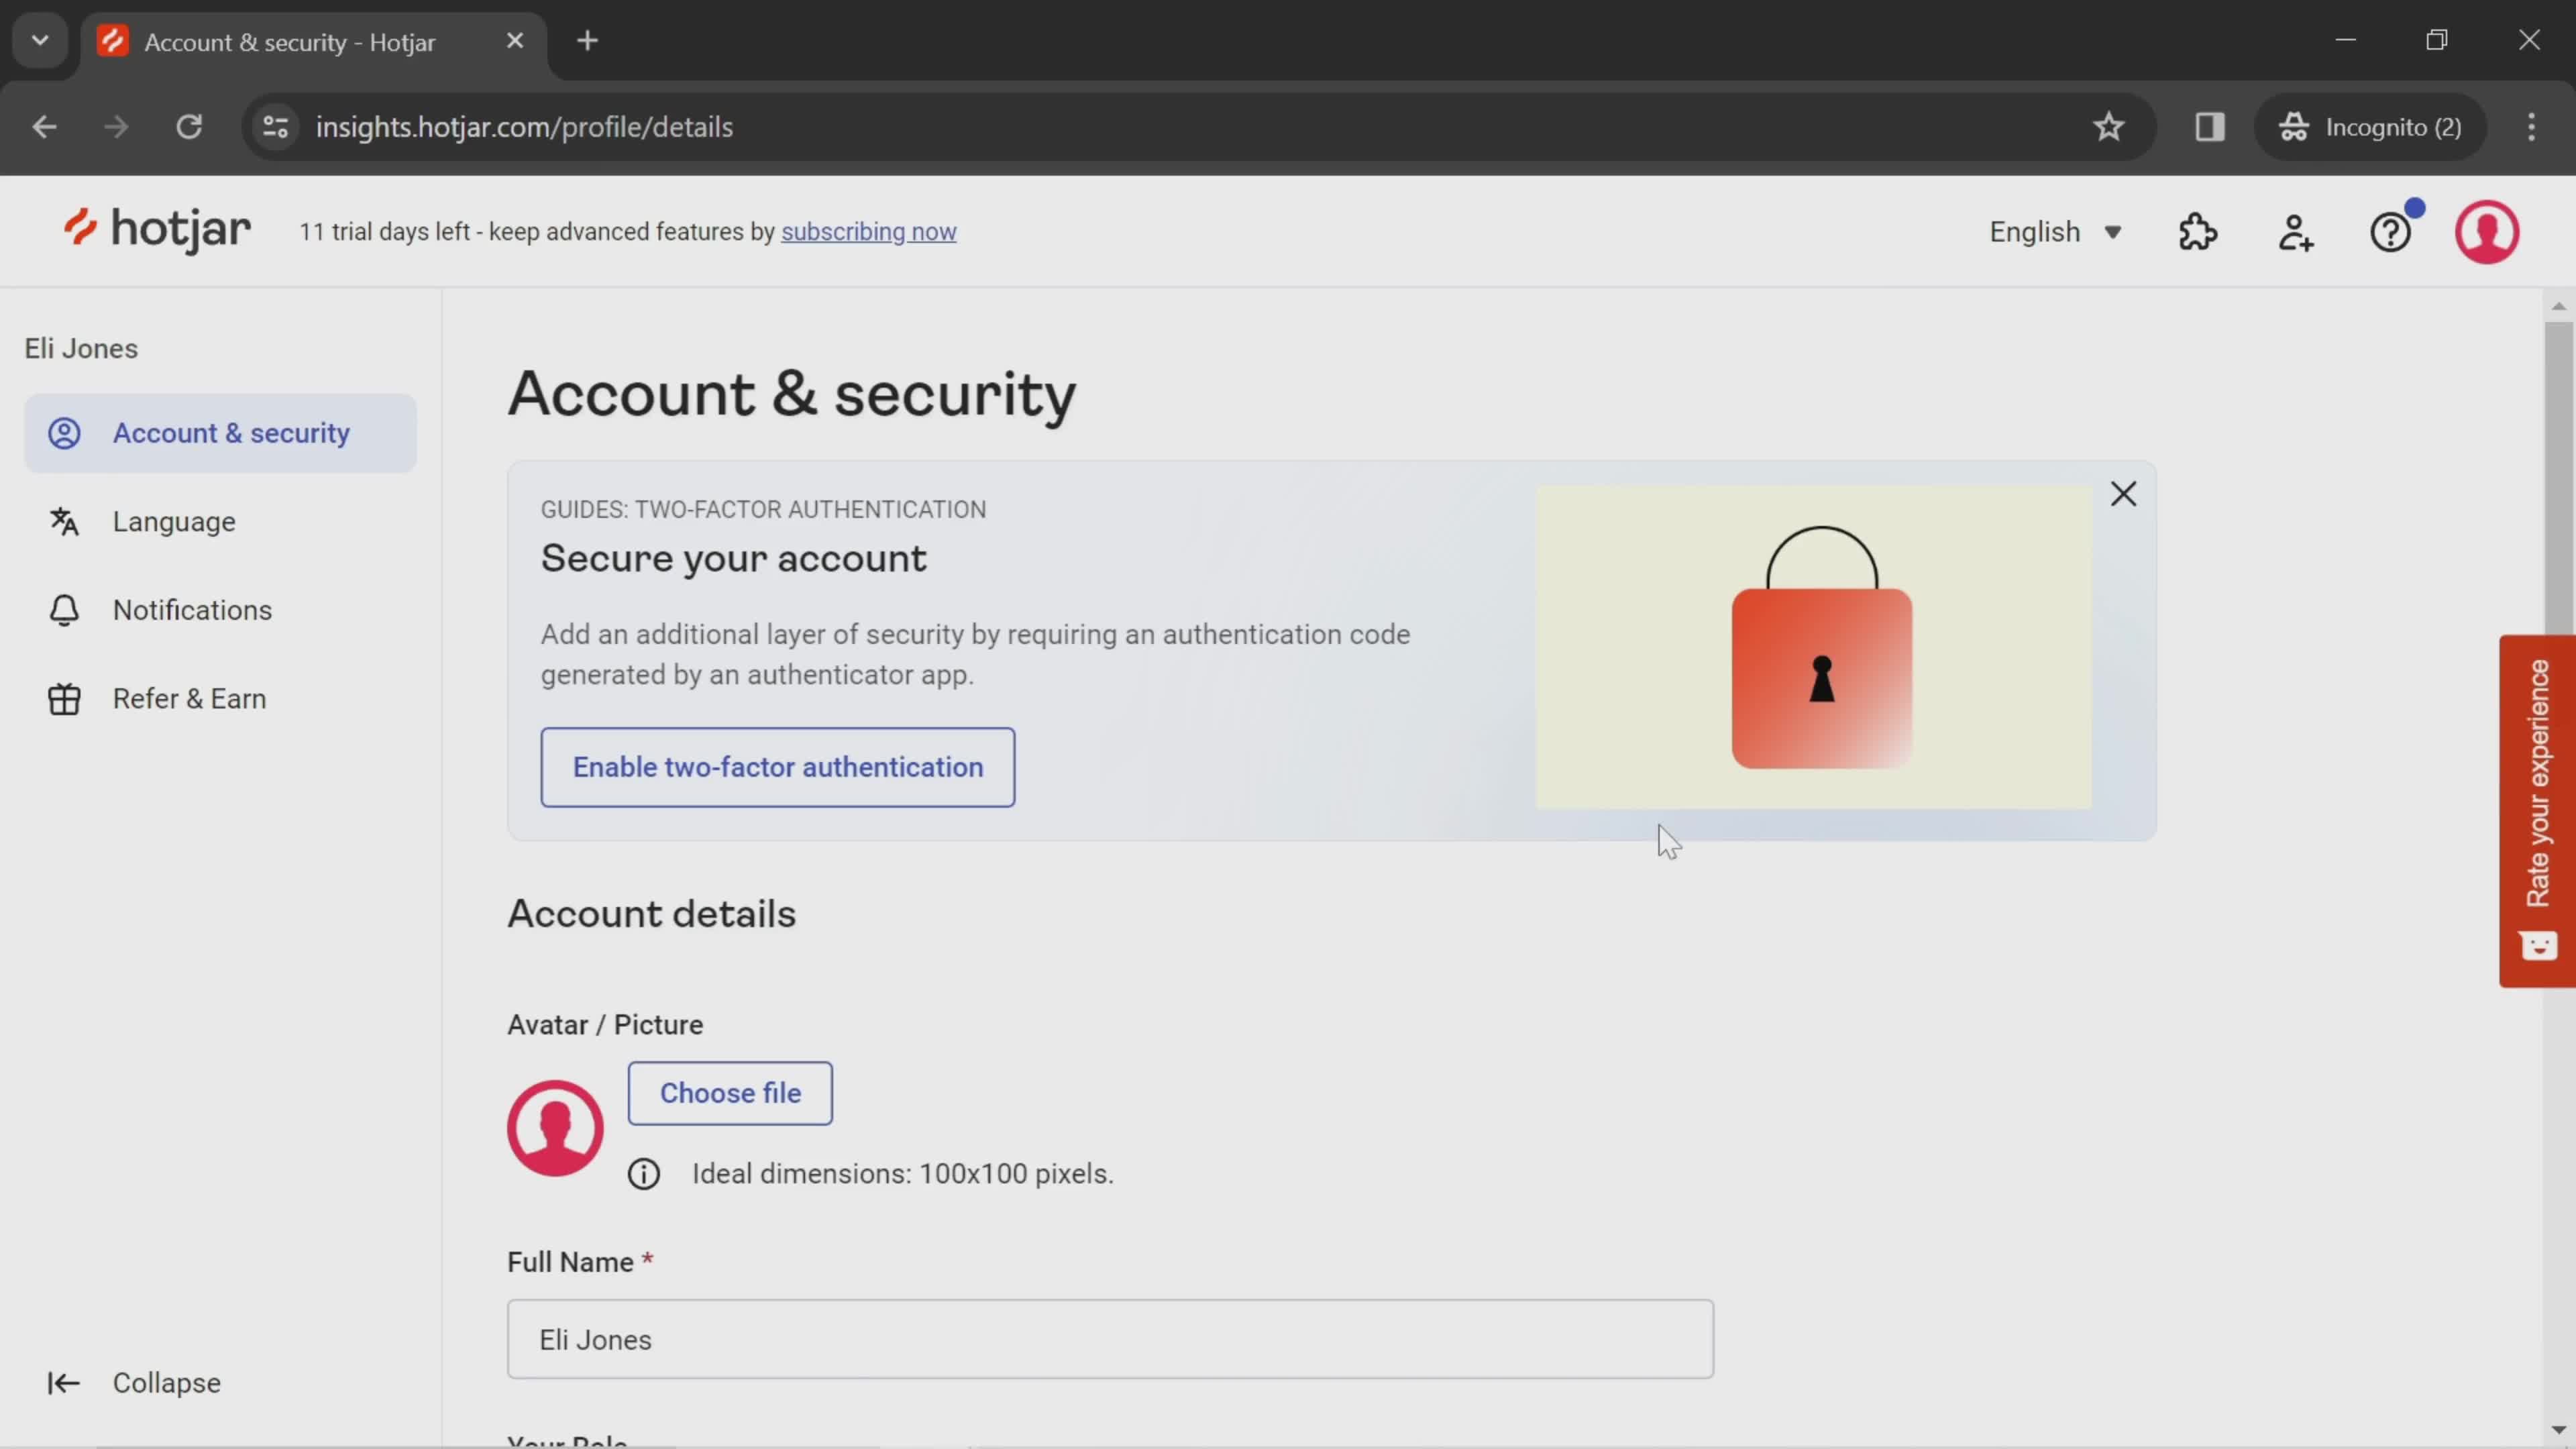Screen dimensions: 2576x1449
Task: Click the new tab icon in browser
Action: [x=588, y=39]
